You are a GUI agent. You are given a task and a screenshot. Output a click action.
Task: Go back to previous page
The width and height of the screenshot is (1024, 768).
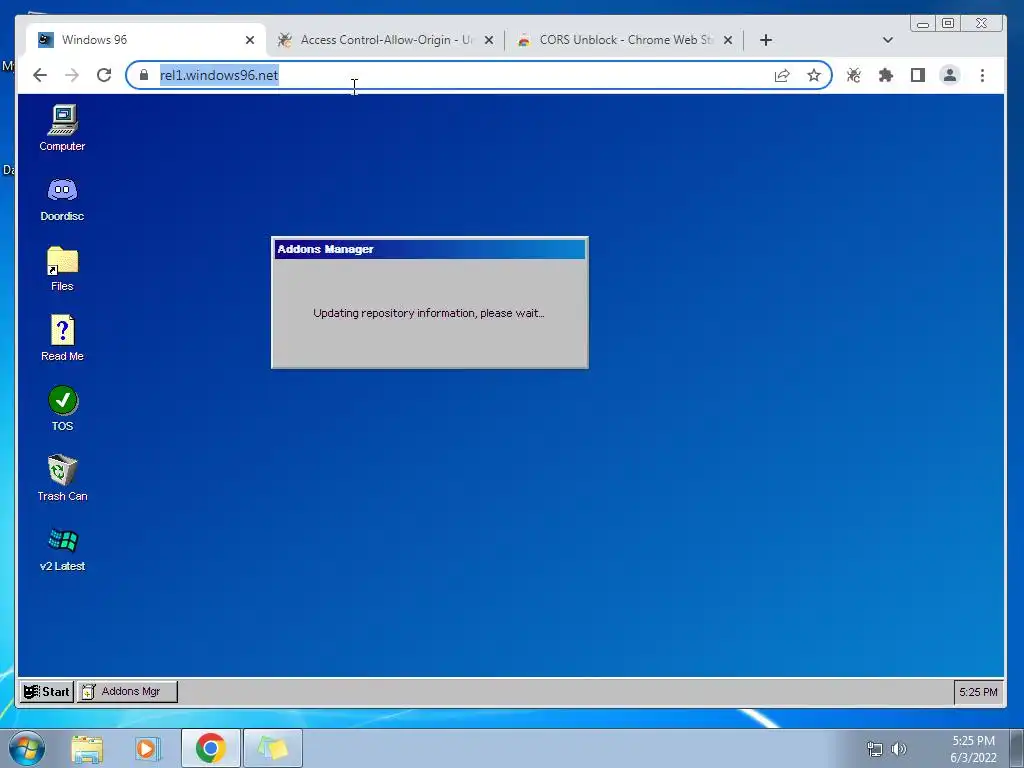(x=40, y=75)
